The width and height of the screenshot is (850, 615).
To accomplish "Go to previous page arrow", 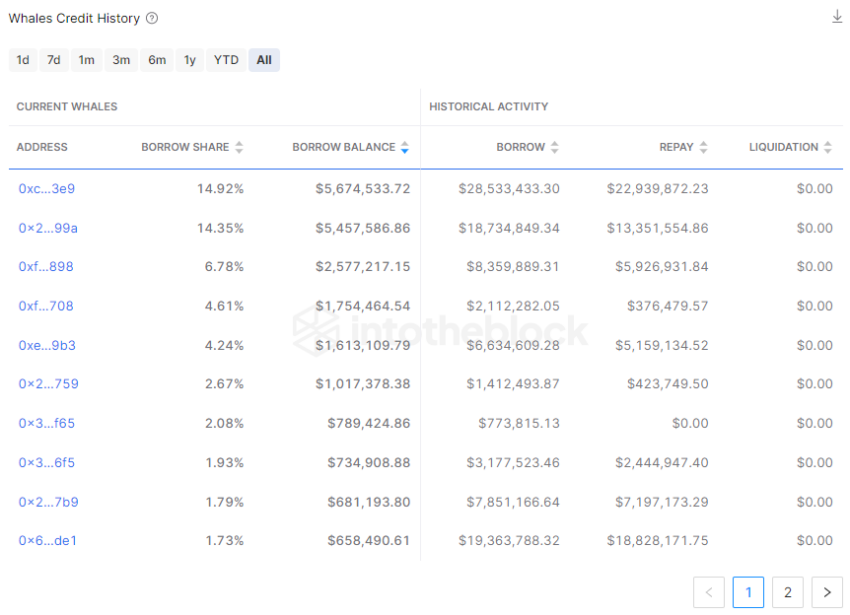I will tap(709, 592).
